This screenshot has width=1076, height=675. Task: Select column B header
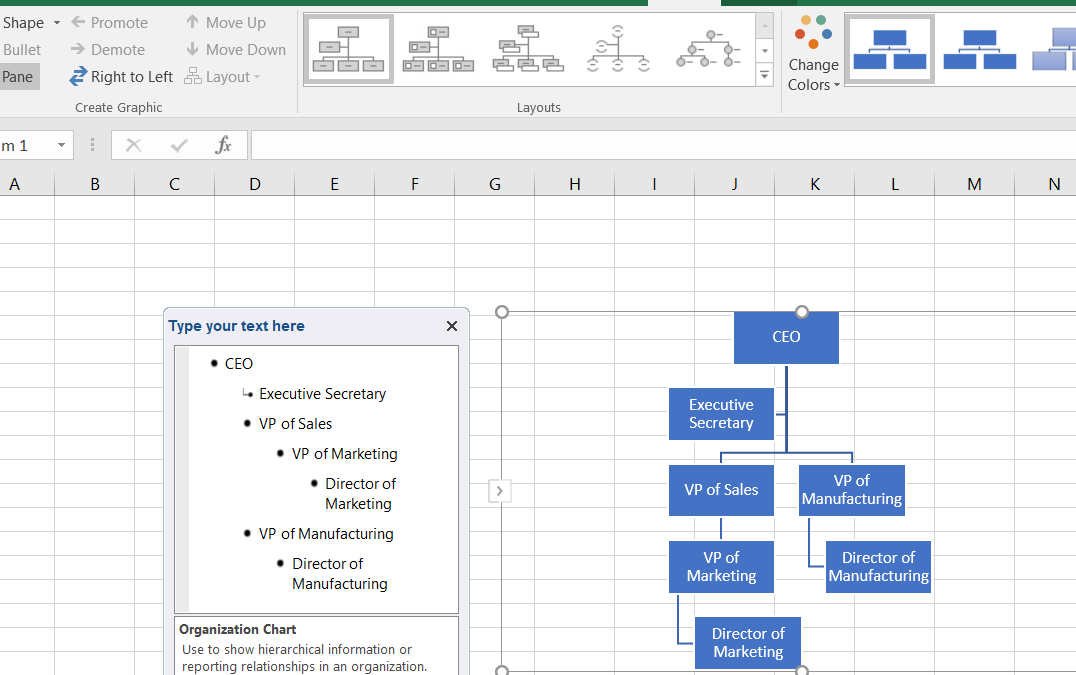pyautogui.click(x=95, y=184)
